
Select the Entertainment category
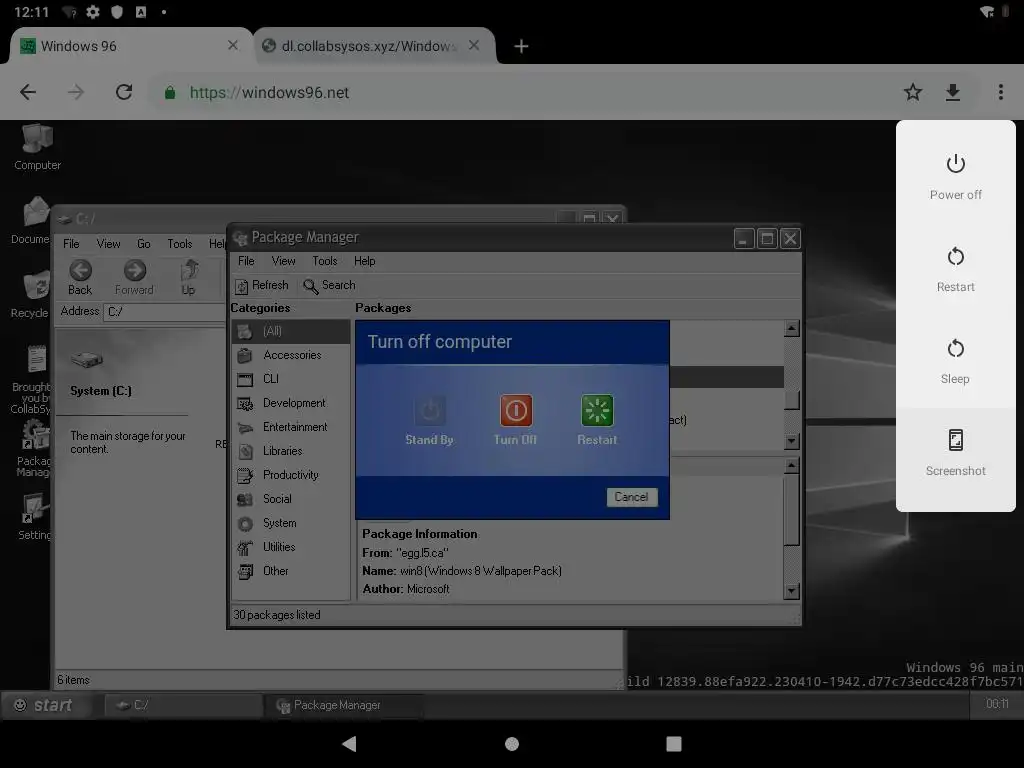pos(291,427)
